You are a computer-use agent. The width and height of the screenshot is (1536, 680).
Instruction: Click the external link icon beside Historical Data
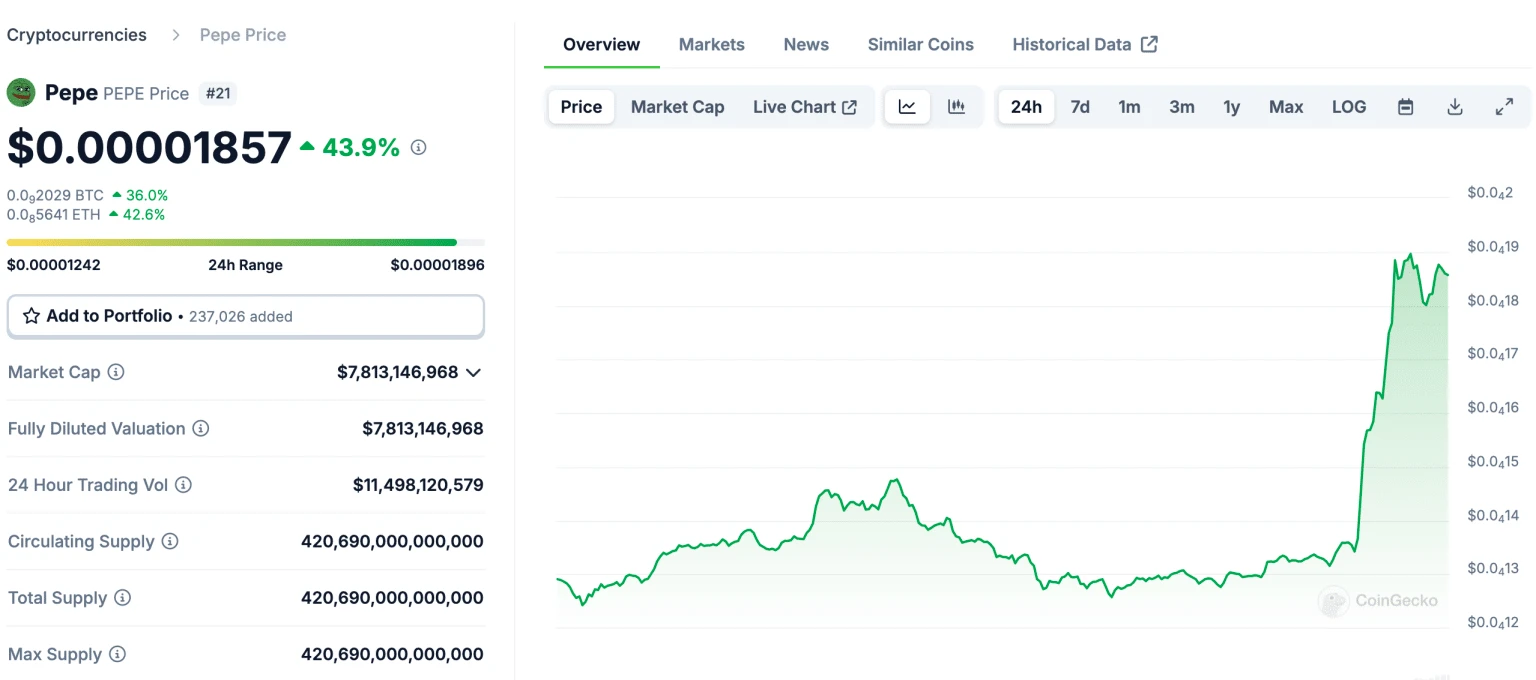click(1150, 44)
